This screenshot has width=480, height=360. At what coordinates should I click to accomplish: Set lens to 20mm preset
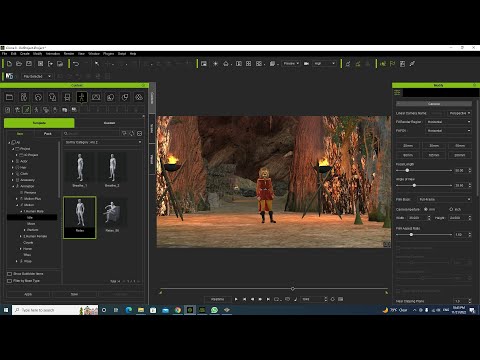(408, 146)
